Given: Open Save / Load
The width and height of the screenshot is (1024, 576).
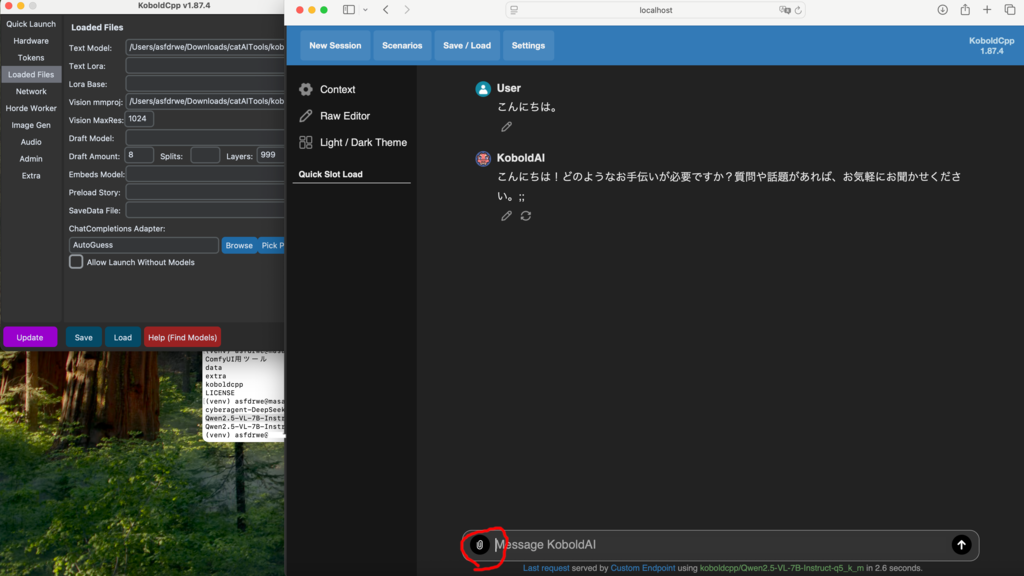Looking at the screenshot, I should click(x=467, y=46).
